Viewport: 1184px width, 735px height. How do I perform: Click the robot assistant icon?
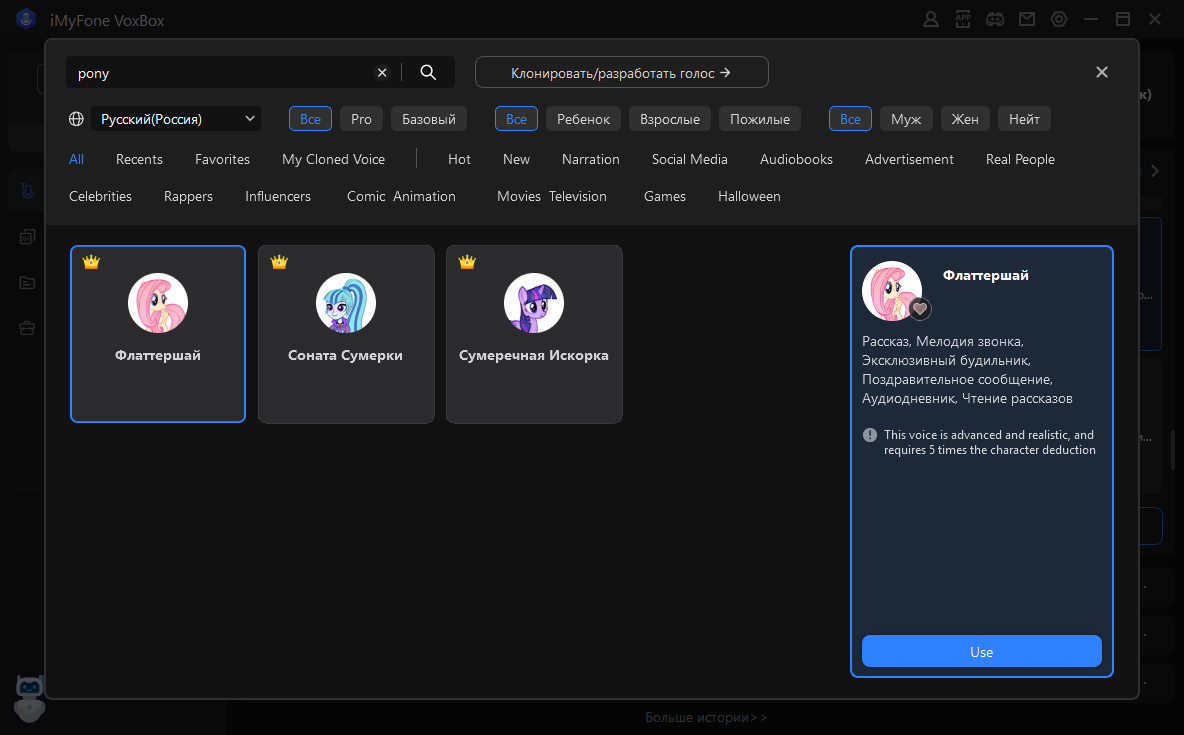tap(29, 698)
